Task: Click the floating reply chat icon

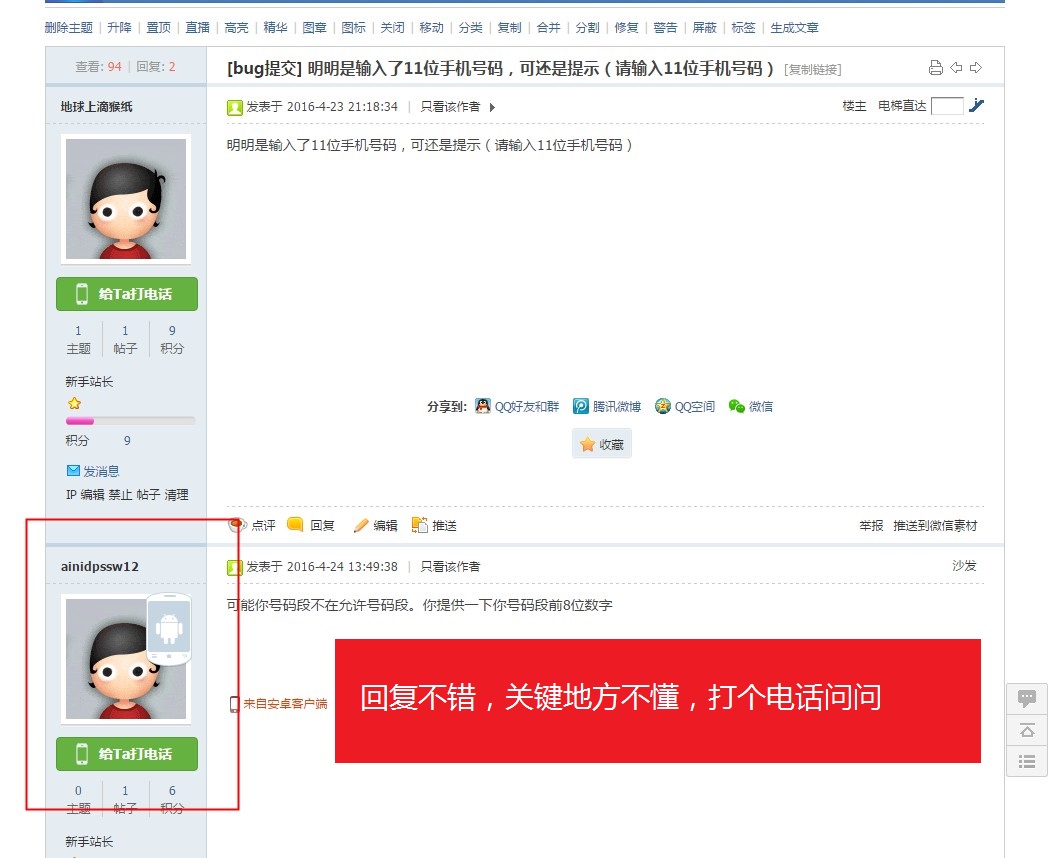Action: click(1027, 699)
